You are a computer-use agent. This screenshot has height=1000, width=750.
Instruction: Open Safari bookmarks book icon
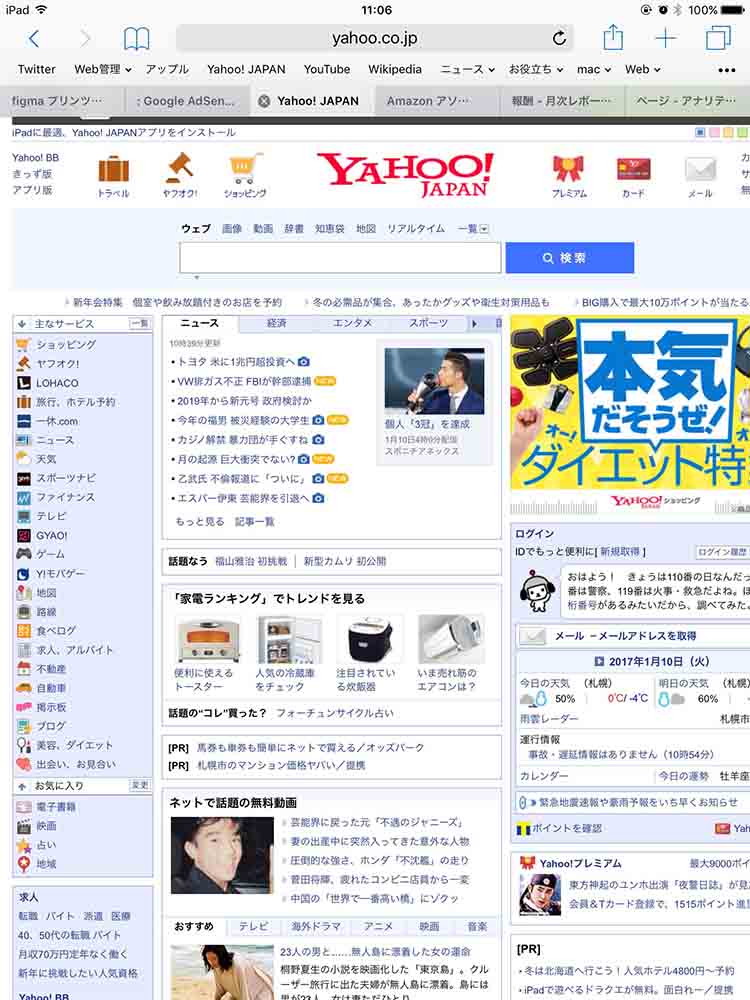pyautogui.click(x=136, y=39)
